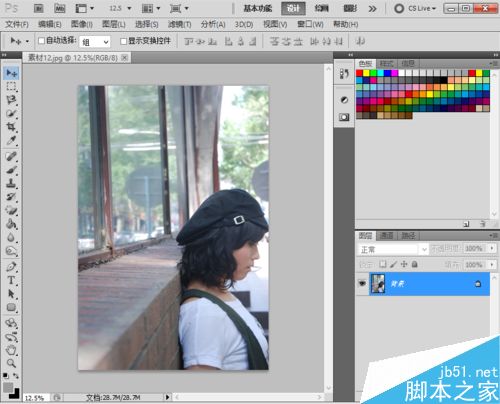Select the Eyedropper tool
The height and width of the screenshot is (404, 500).
point(11,140)
